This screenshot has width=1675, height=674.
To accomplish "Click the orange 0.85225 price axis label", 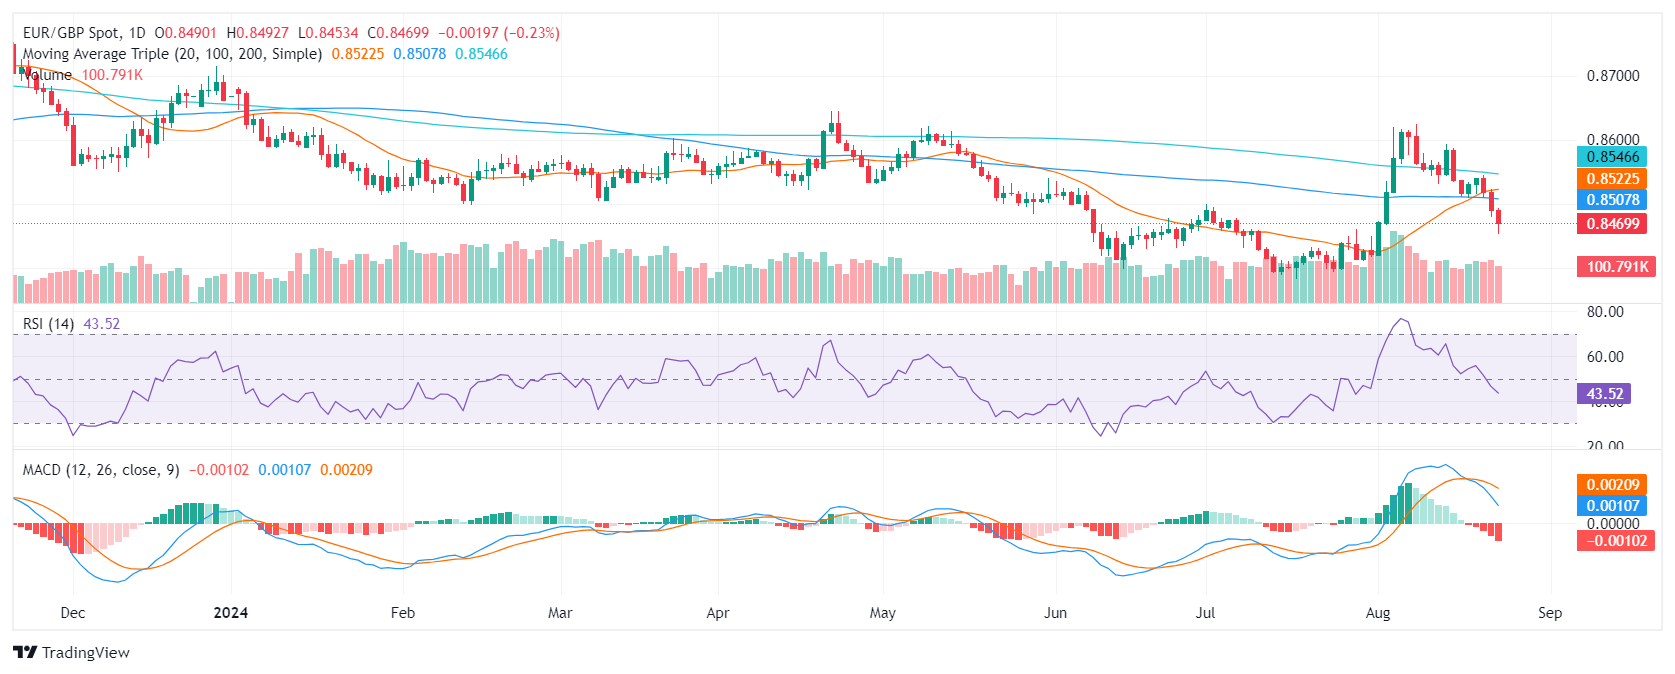I will pos(1612,179).
